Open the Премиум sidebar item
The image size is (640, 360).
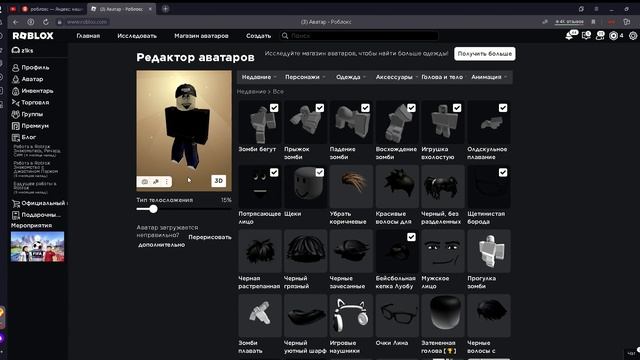pos(30,126)
